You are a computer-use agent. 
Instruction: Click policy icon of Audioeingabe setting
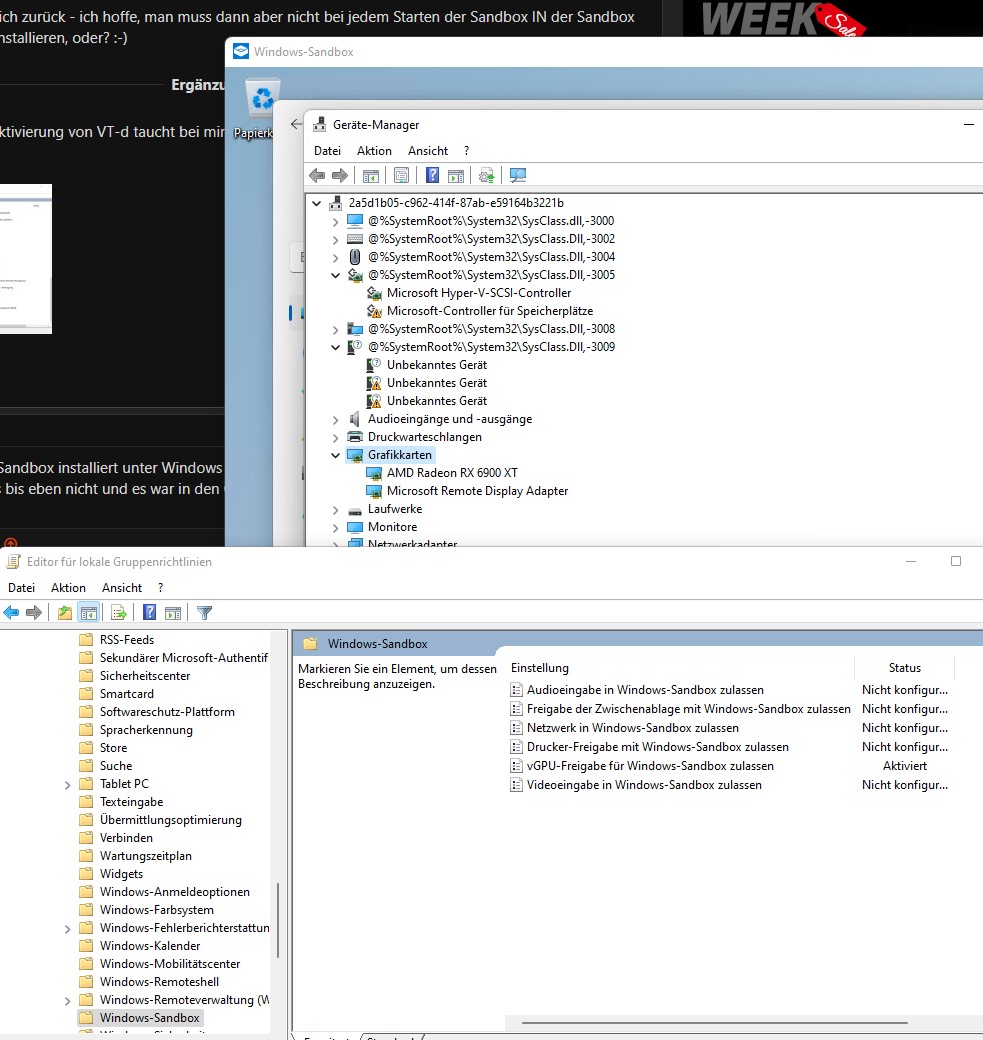[x=516, y=690]
